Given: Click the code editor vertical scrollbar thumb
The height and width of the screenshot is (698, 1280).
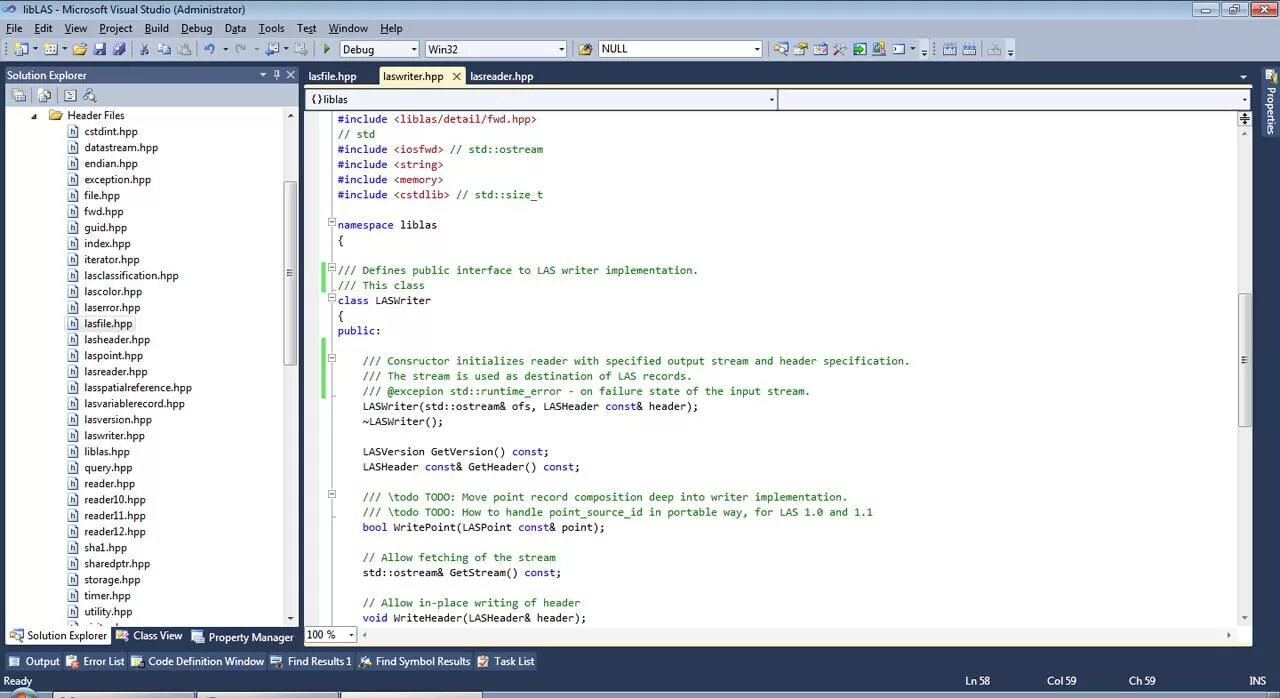Looking at the screenshot, I should 1244,360.
